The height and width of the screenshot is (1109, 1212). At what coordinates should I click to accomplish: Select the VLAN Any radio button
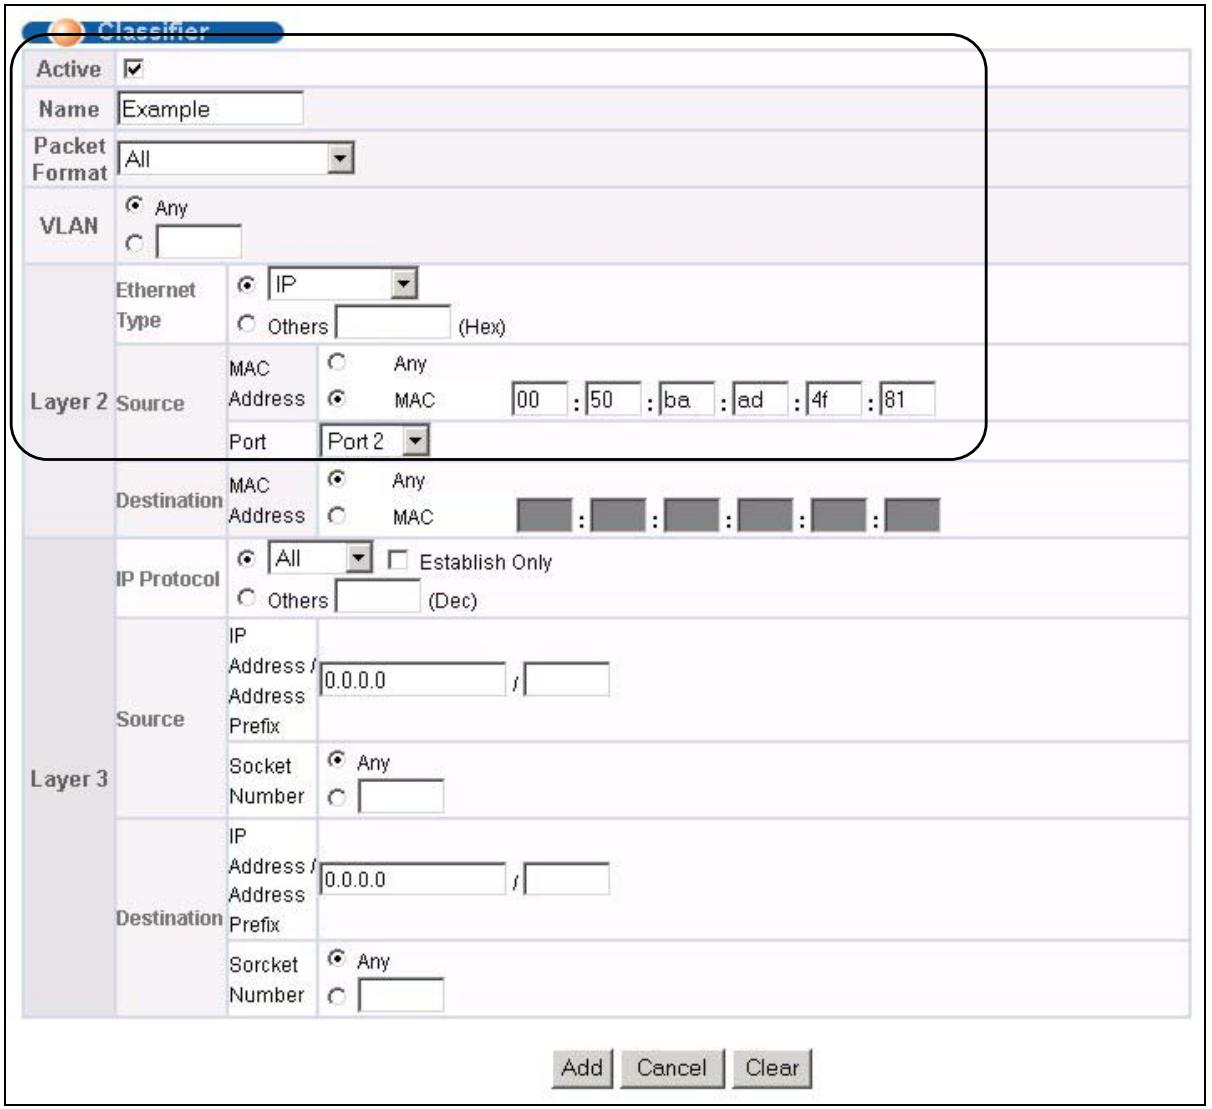pos(133,205)
